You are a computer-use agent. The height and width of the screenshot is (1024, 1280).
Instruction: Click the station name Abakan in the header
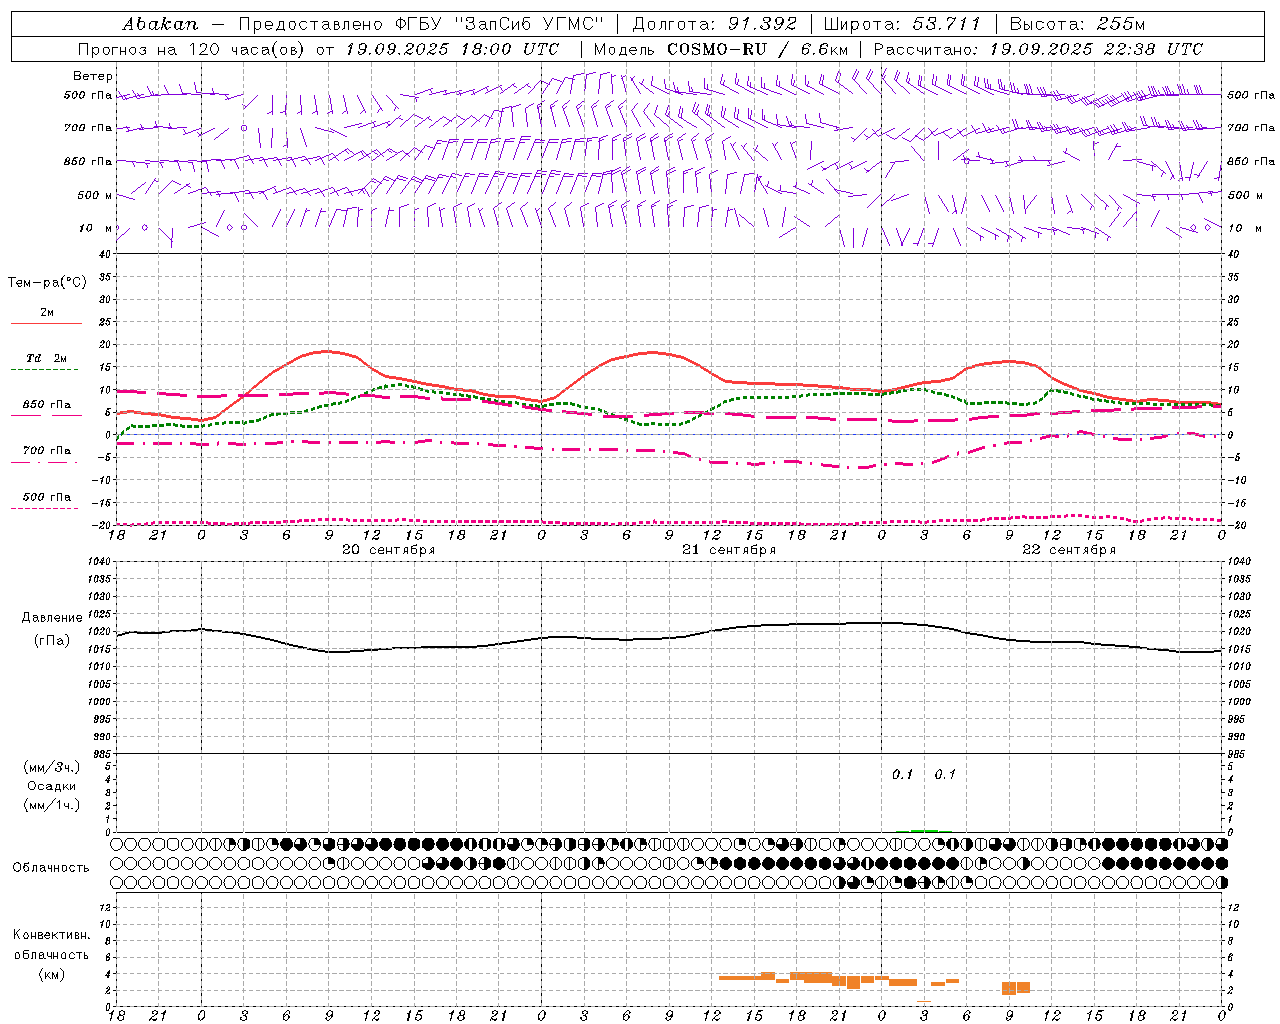(x=160, y=24)
